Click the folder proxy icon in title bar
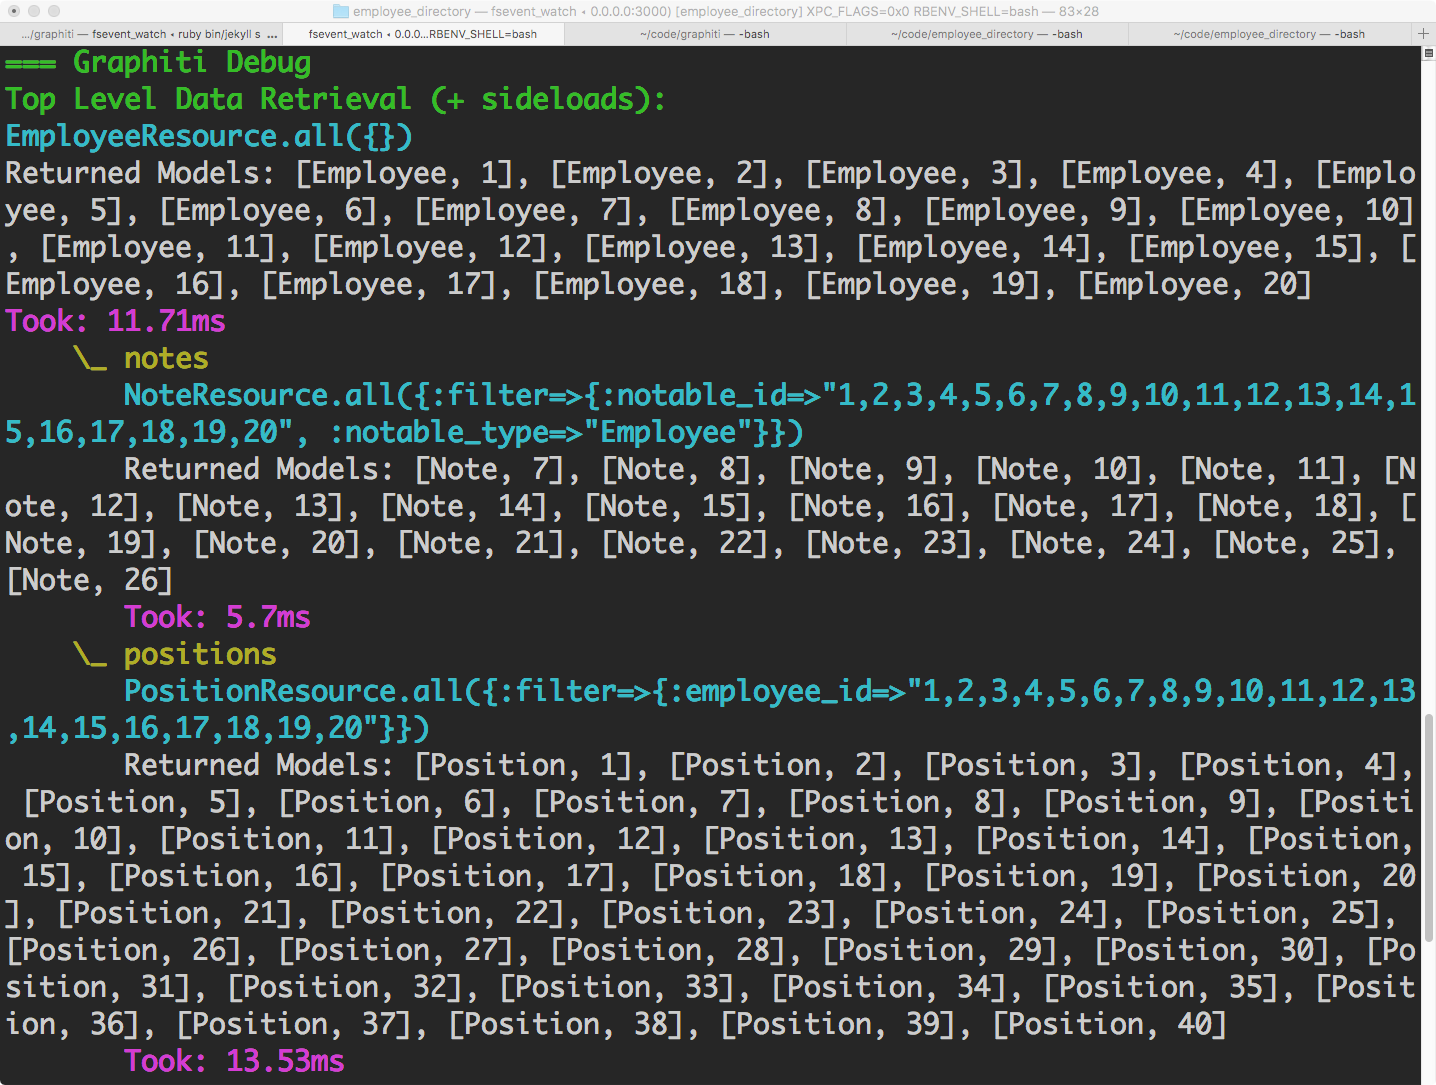The height and width of the screenshot is (1085, 1436). tap(340, 11)
